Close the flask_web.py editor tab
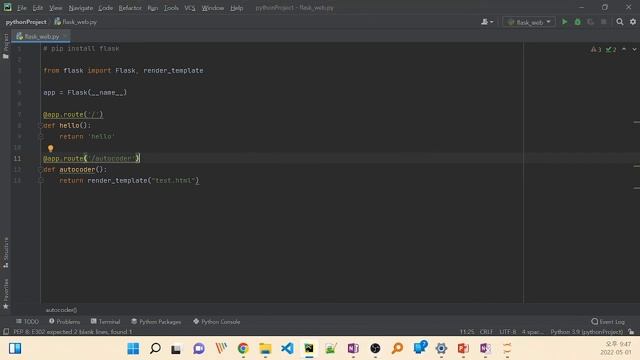 65,36
